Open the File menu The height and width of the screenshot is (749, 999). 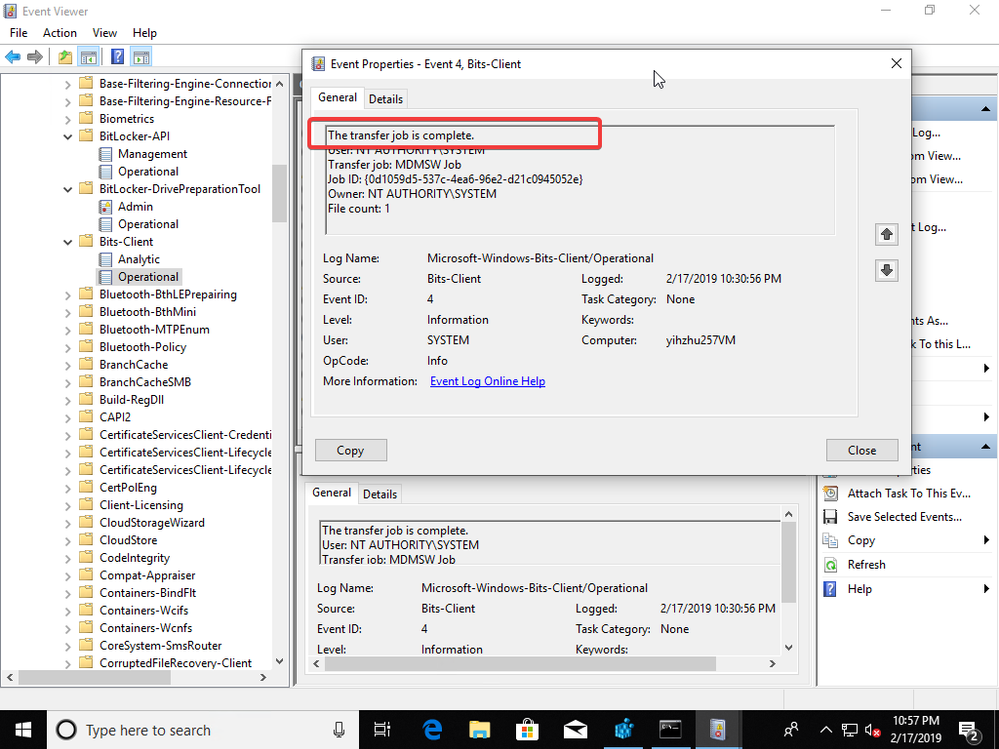[x=18, y=33]
